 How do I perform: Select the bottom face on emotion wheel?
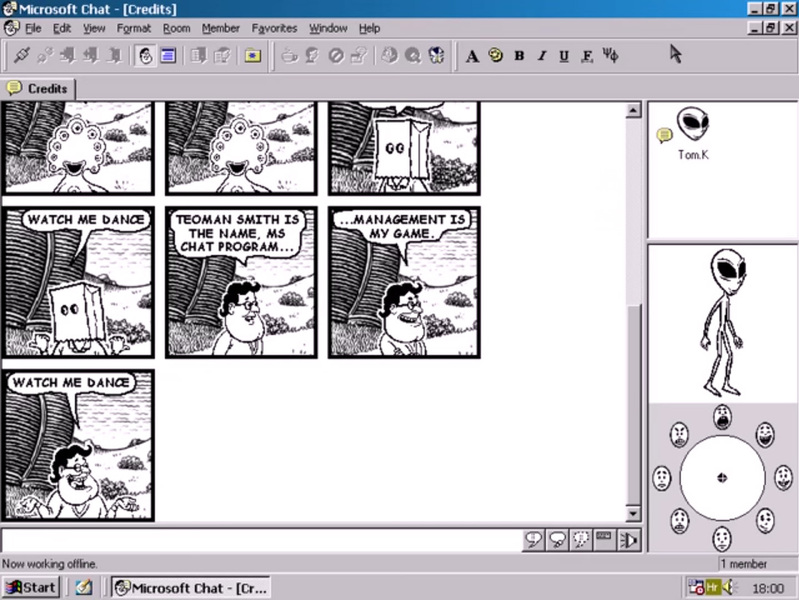tap(722, 539)
